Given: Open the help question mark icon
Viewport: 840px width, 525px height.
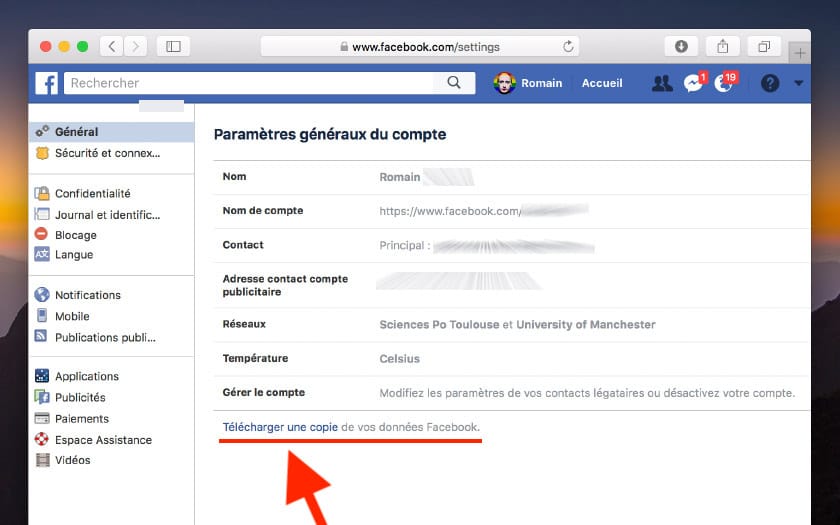Looking at the screenshot, I should [x=770, y=83].
